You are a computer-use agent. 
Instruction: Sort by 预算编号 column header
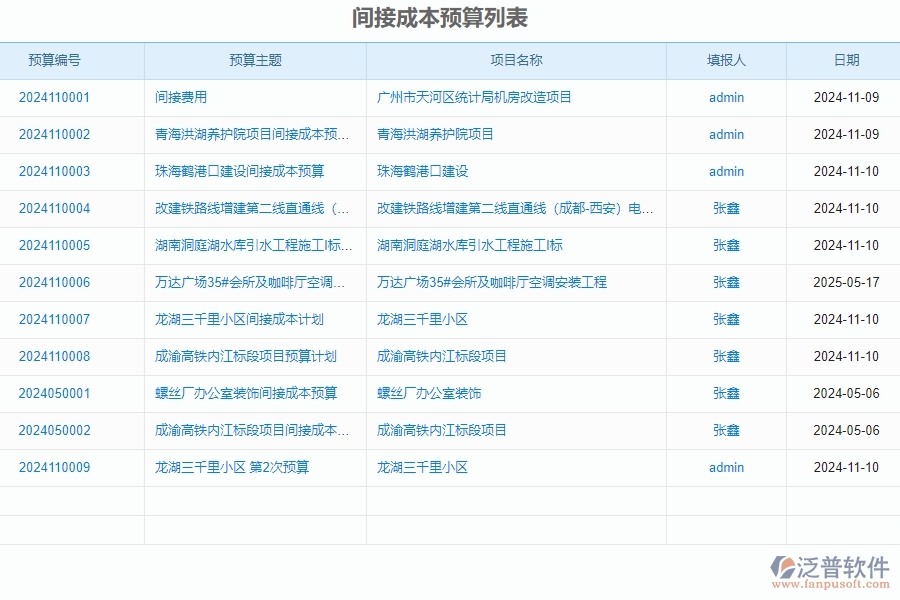click(x=53, y=59)
